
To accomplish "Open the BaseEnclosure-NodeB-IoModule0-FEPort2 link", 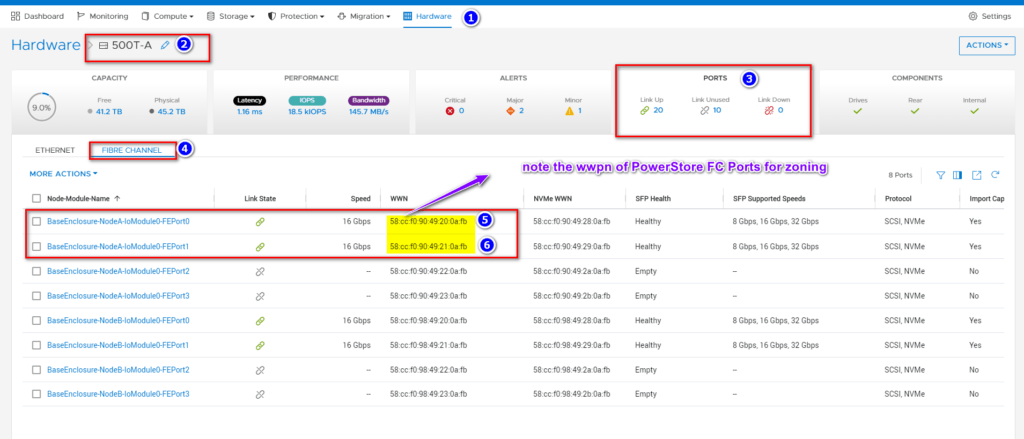I will 118,370.
